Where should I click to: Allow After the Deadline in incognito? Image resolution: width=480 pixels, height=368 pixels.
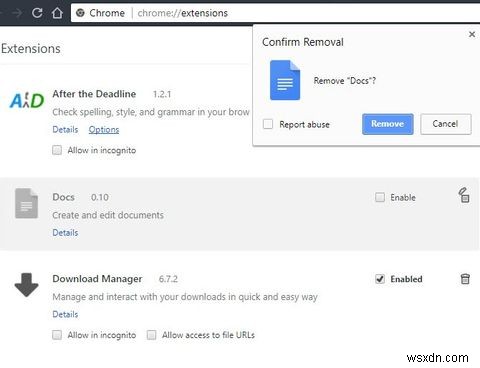point(57,150)
